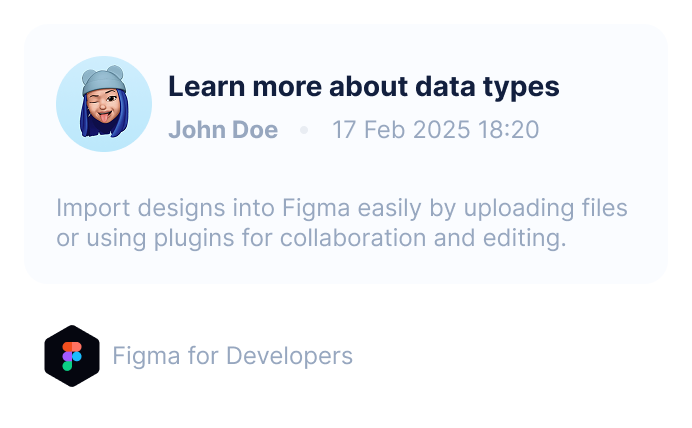Click the Figma logo hexagon icon
Screen dimensions: 692x428
[72, 356]
